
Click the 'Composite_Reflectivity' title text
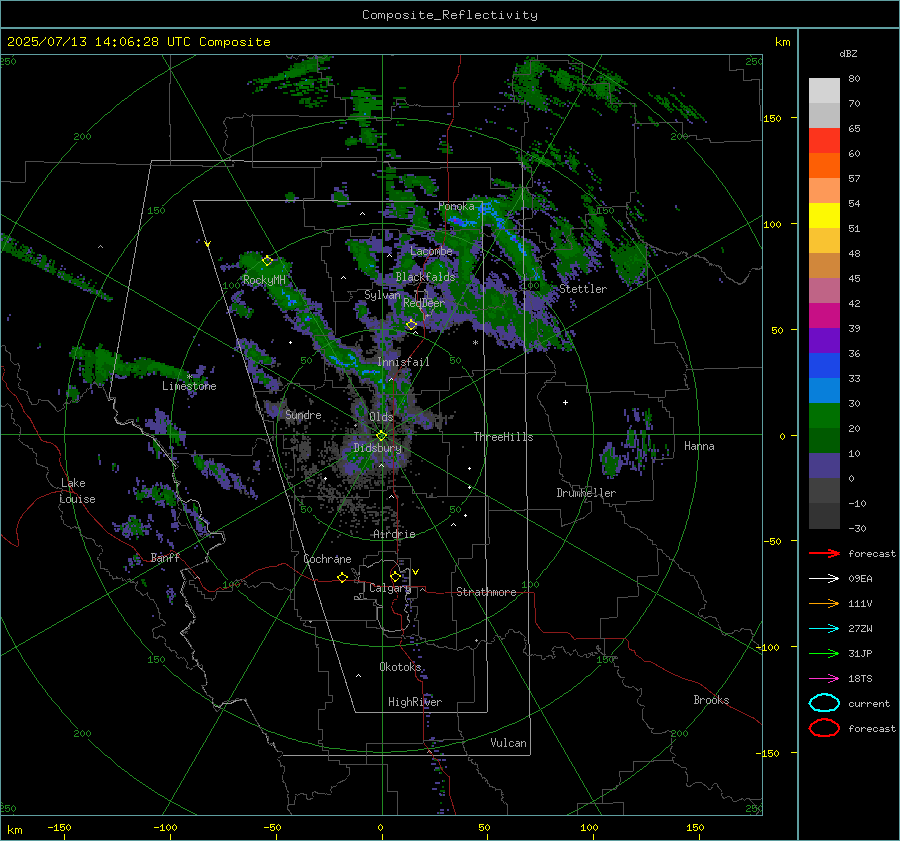click(x=449, y=15)
